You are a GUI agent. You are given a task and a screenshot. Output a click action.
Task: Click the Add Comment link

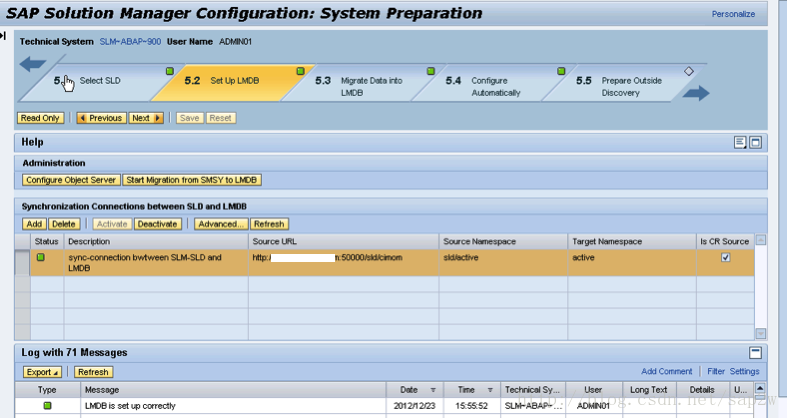[x=666, y=371]
